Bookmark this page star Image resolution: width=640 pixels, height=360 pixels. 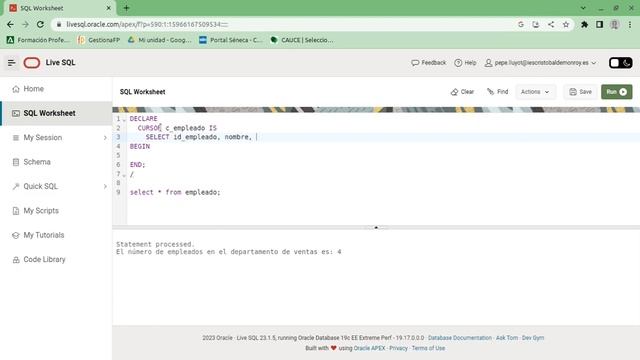pyautogui.click(x=566, y=24)
